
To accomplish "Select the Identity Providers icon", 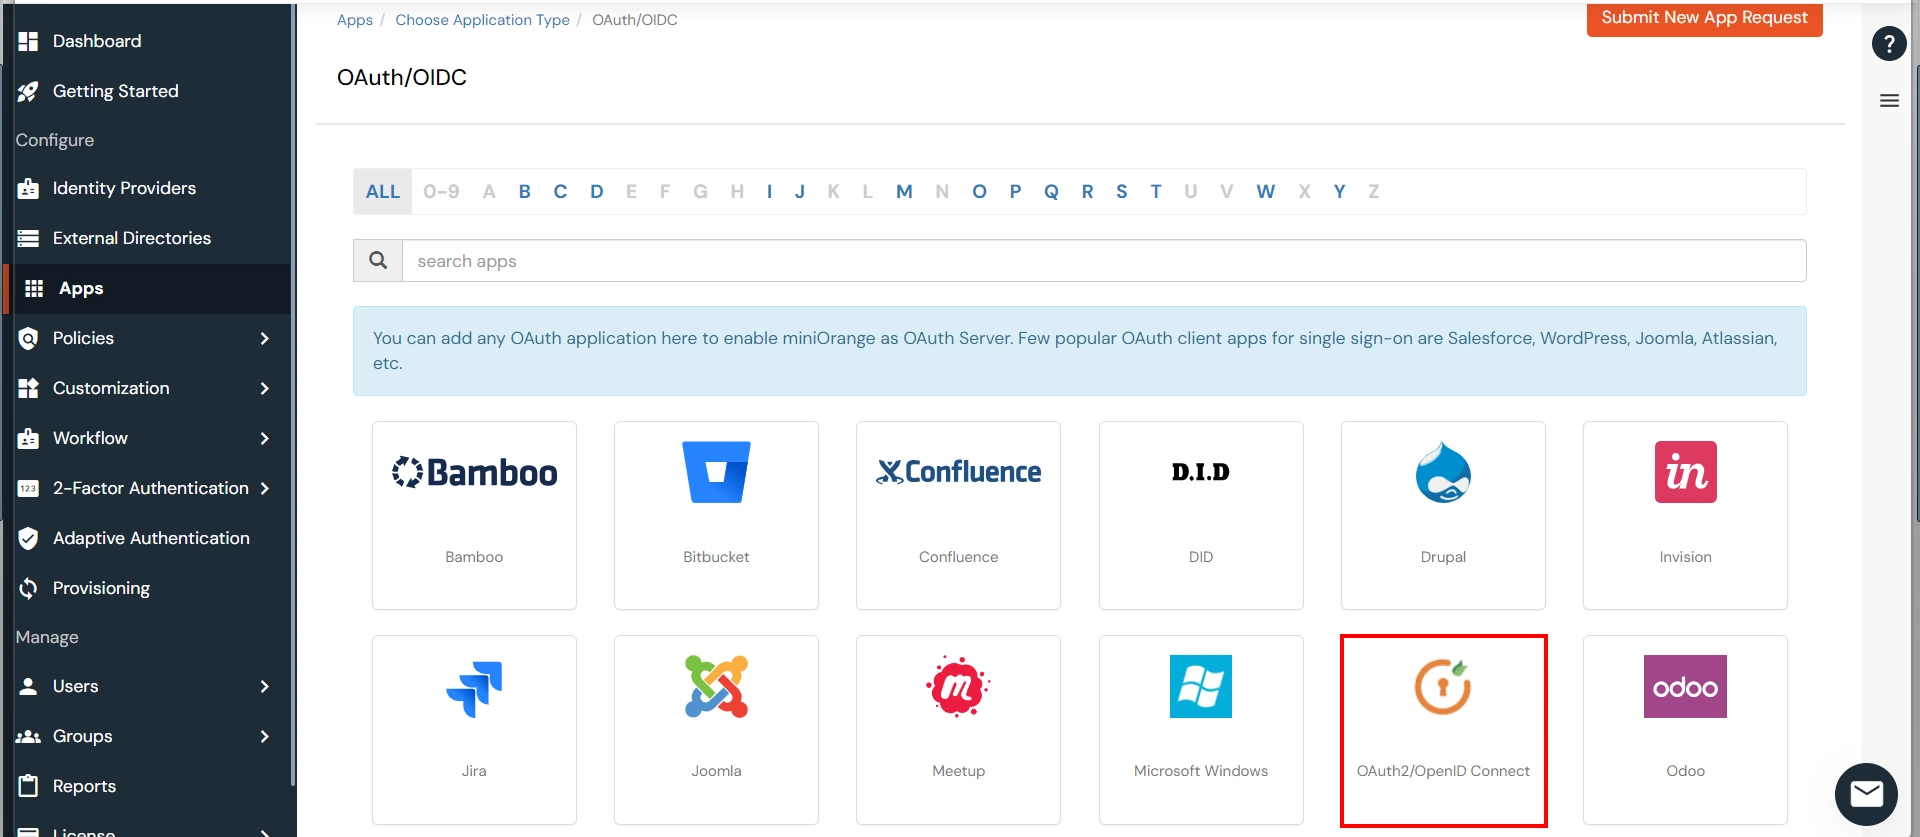I will 28,188.
